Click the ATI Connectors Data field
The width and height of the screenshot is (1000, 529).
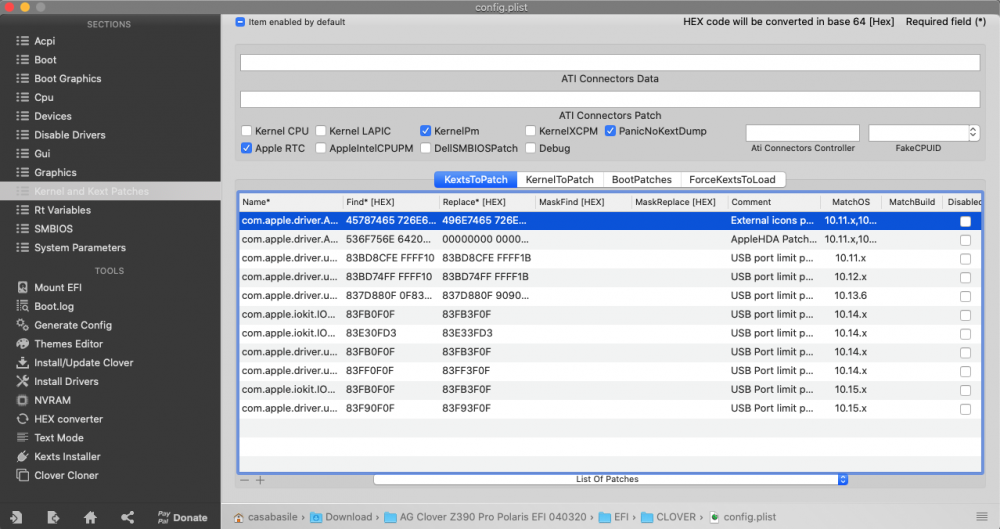pyautogui.click(x=610, y=63)
